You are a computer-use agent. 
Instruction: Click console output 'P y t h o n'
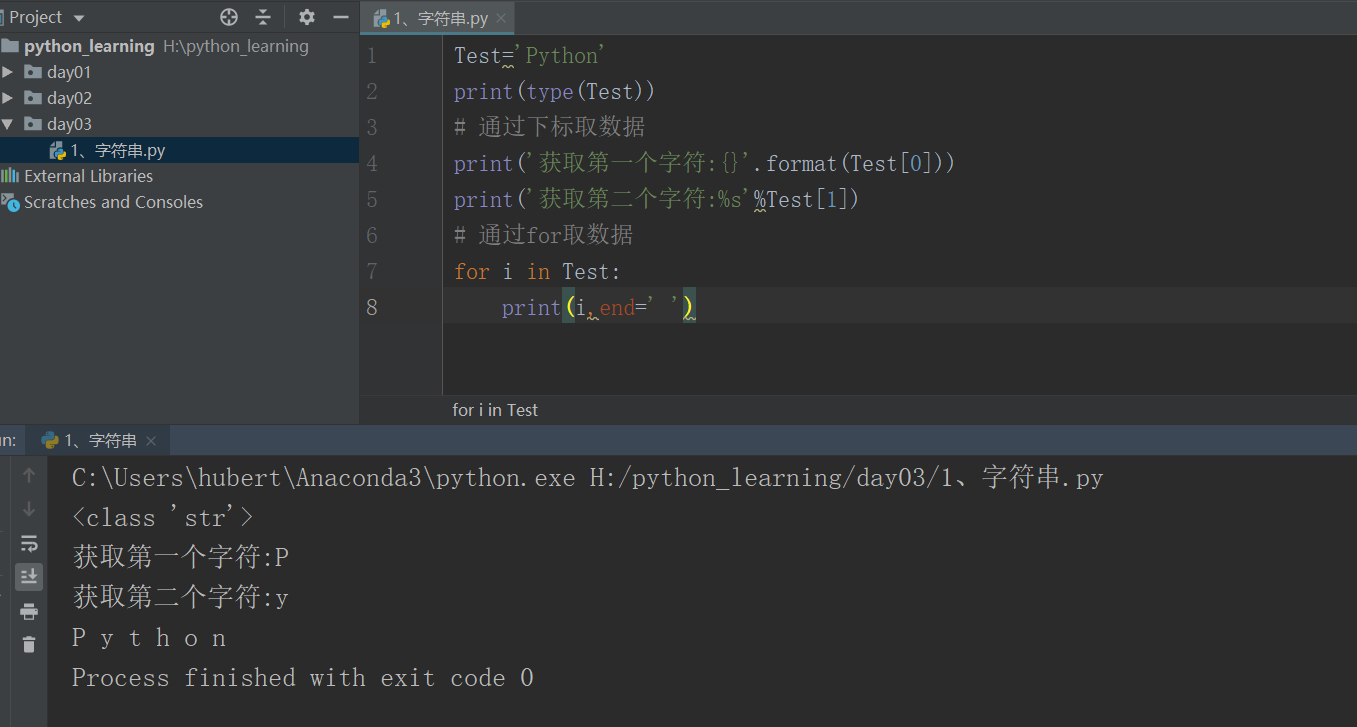coord(149,638)
